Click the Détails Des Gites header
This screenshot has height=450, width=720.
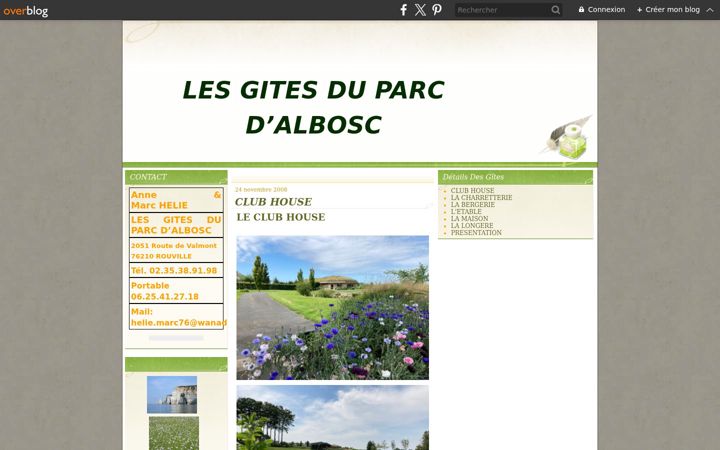click(x=515, y=177)
